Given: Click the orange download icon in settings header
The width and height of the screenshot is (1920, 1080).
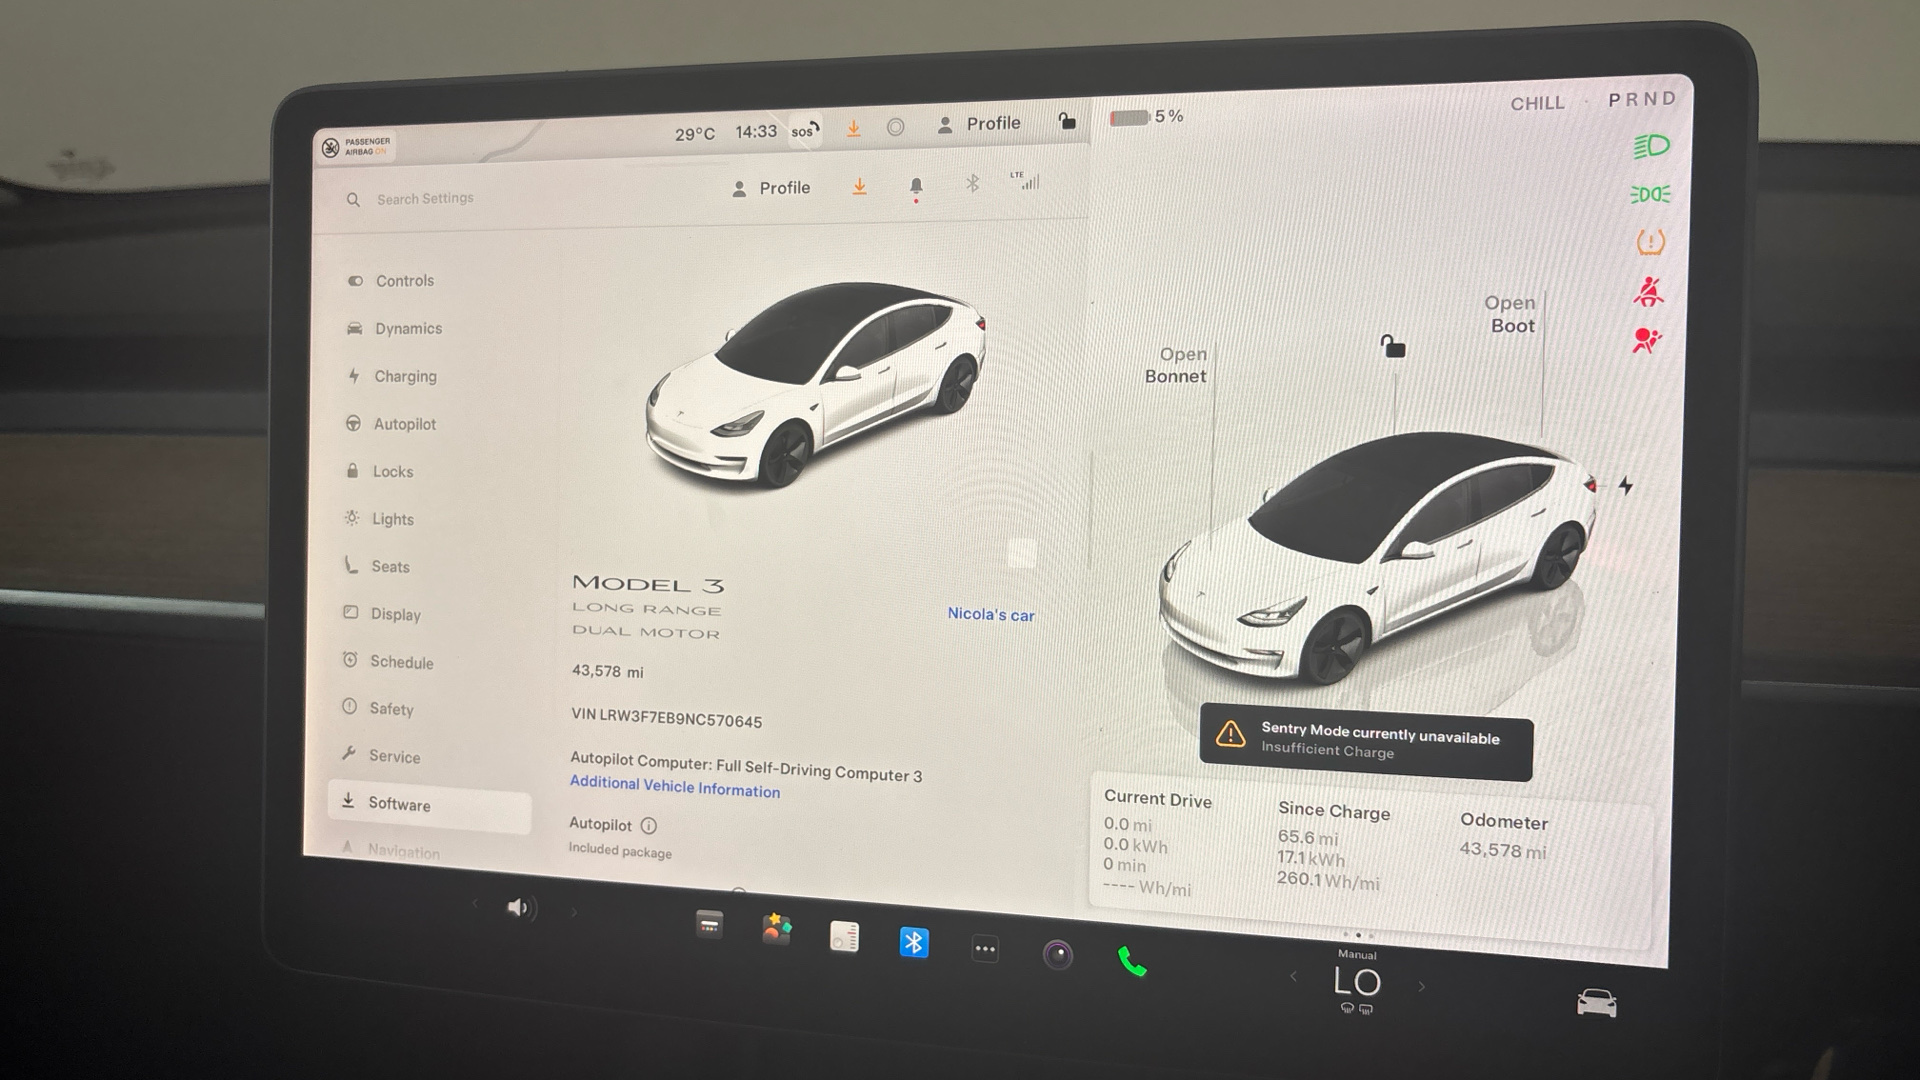Looking at the screenshot, I should coord(859,187).
